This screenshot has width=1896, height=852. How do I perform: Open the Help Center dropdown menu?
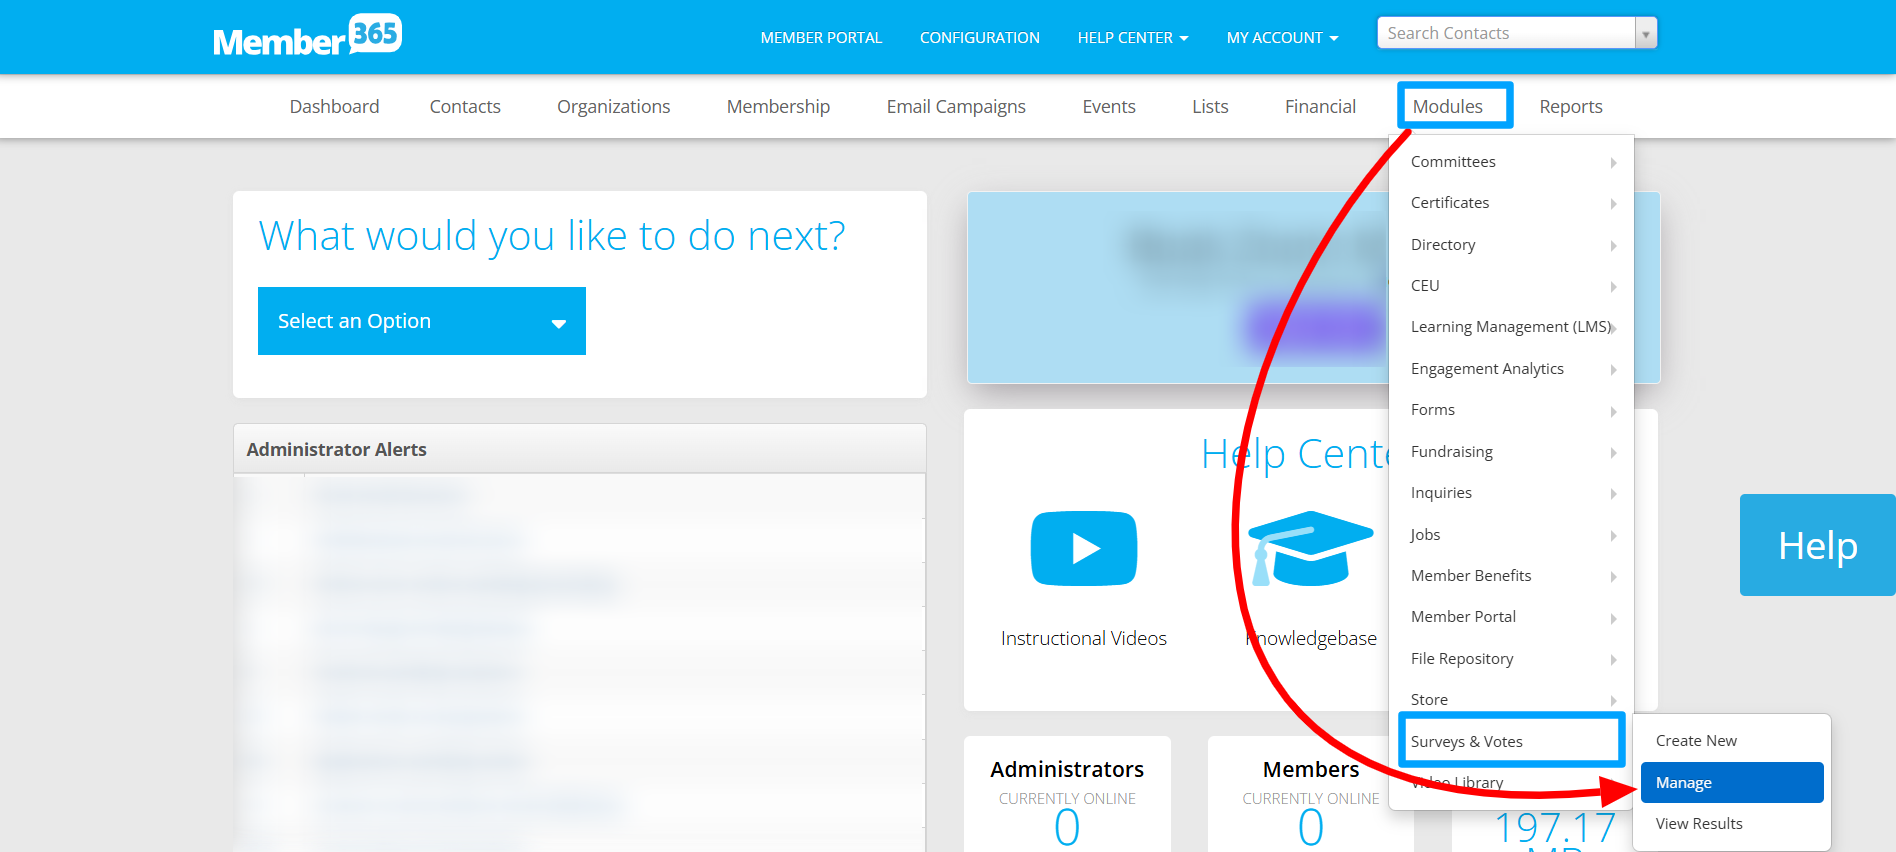coord(1132,38)
